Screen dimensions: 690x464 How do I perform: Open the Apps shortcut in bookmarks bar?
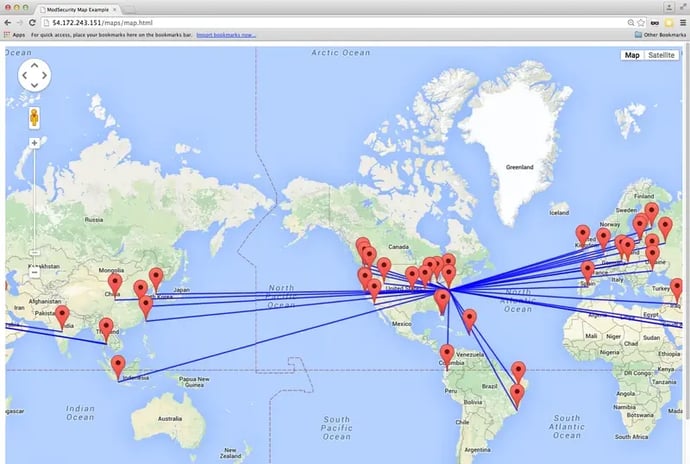[15, 34]
